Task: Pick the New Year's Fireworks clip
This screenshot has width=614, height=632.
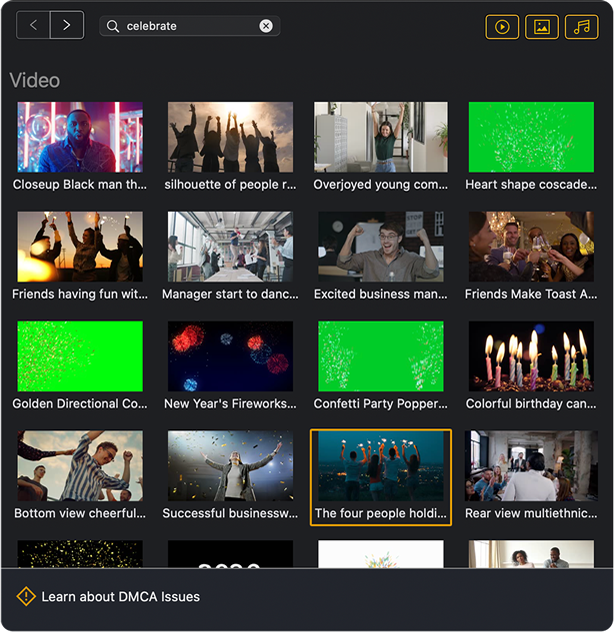Action: pos(230,356)
